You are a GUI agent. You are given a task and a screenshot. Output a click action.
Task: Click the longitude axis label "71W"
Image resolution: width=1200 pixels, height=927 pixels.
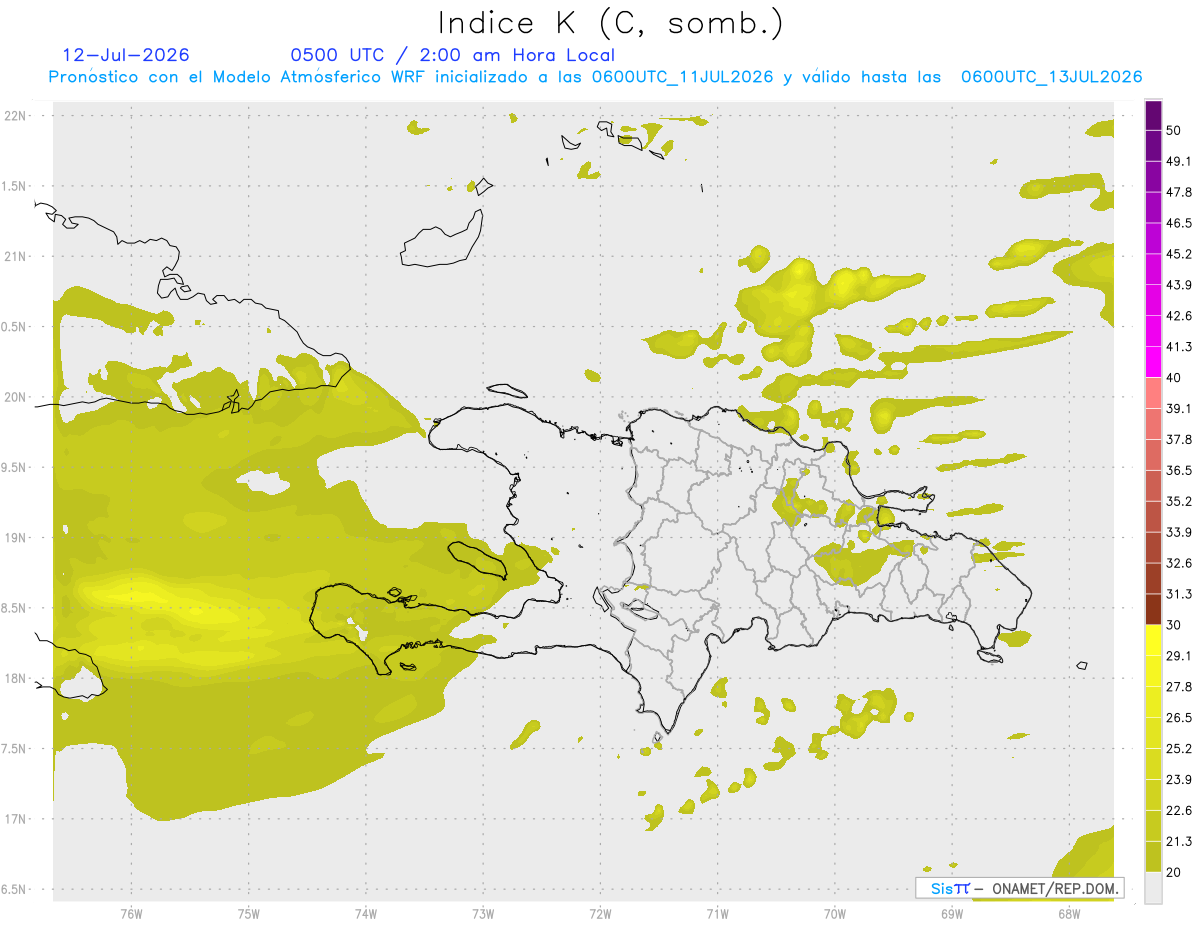(717, 913)
